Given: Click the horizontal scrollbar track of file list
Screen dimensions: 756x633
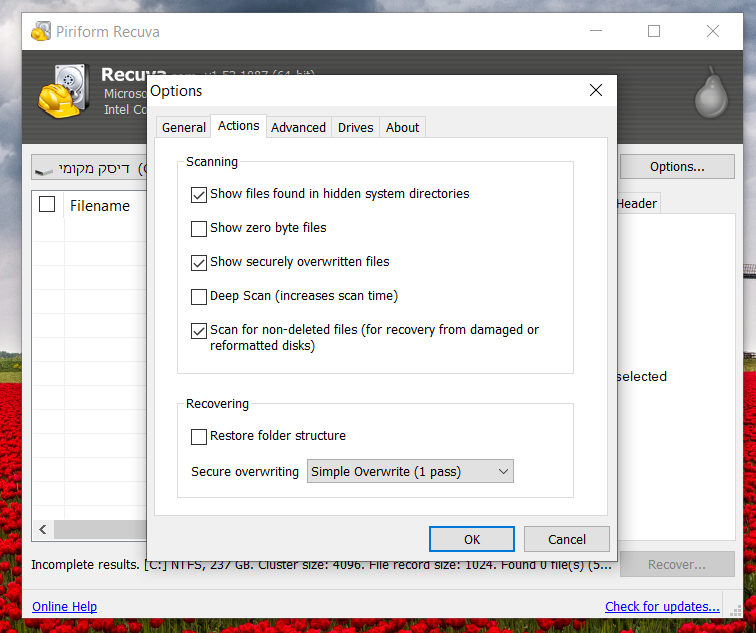Looking at the screenshot, I should (x=100, y=529).
